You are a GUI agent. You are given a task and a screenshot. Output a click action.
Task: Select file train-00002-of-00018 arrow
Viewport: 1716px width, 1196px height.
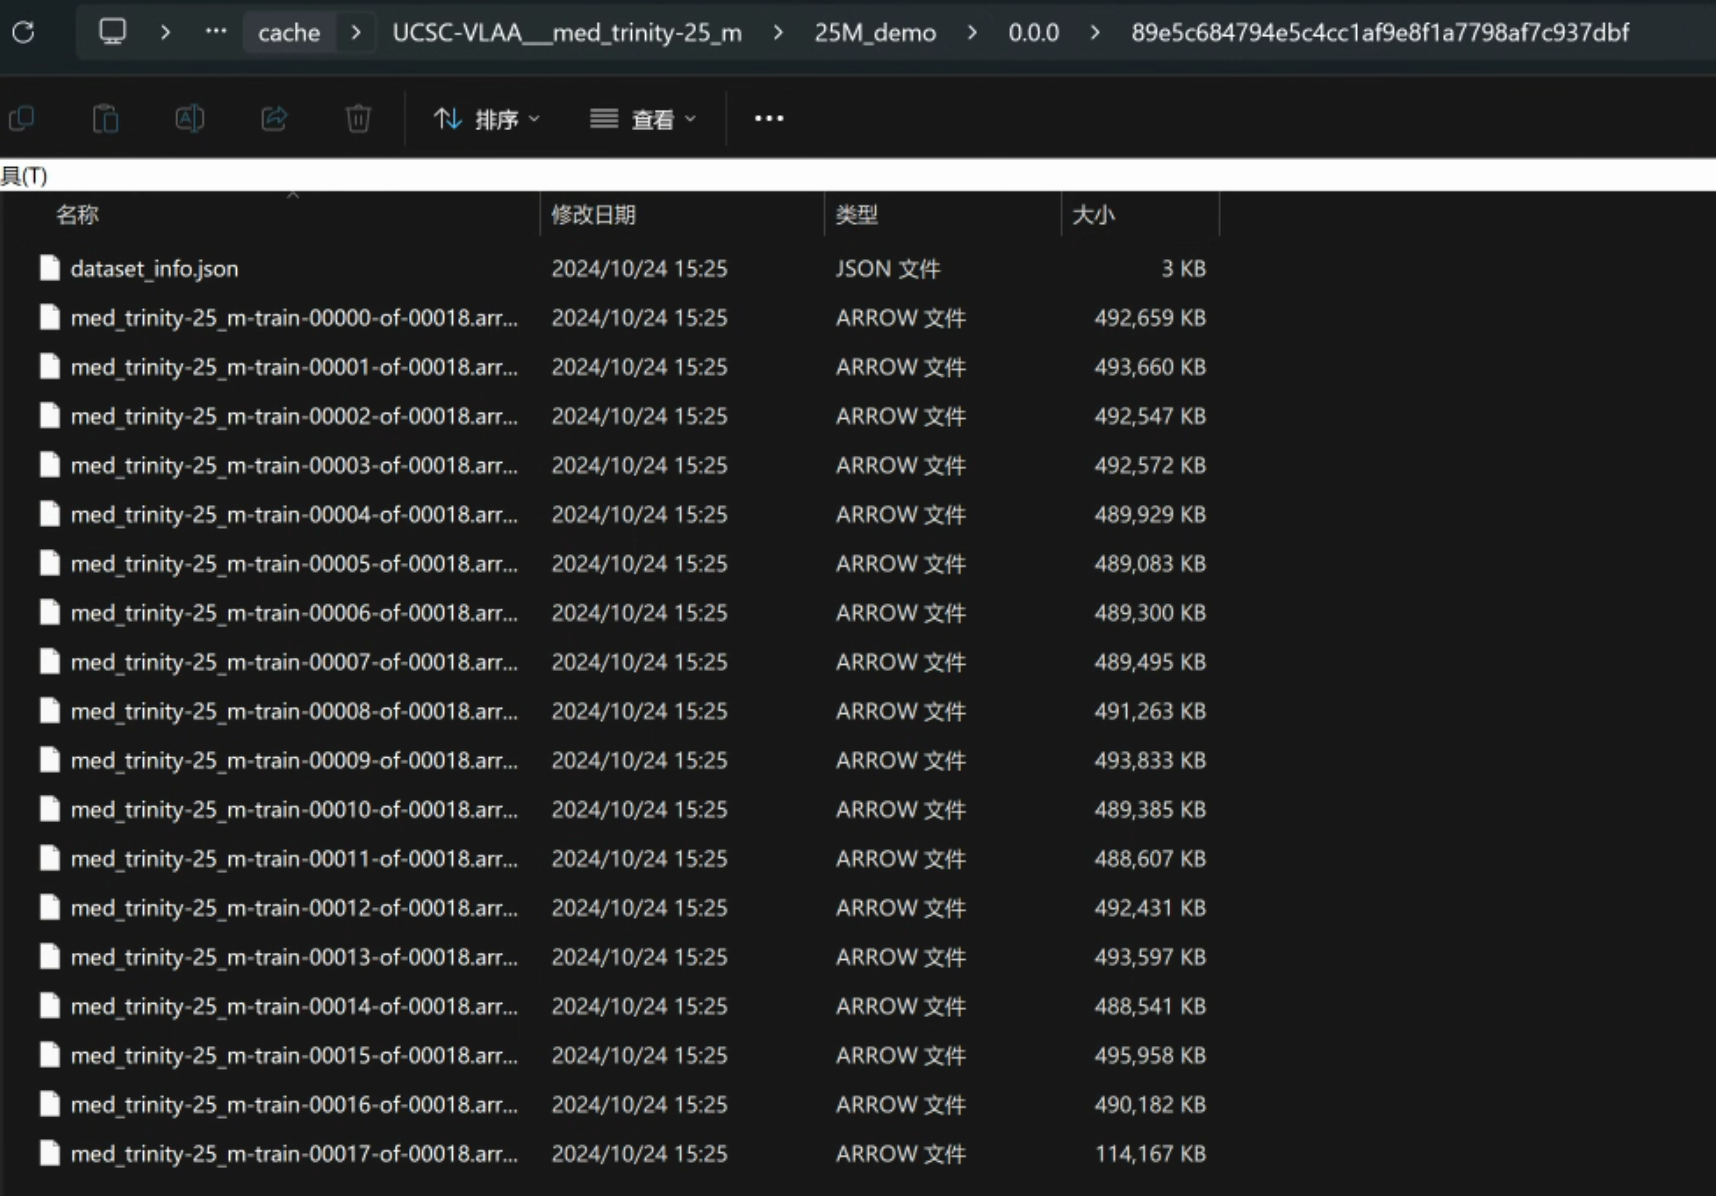(x=294, y=416)
